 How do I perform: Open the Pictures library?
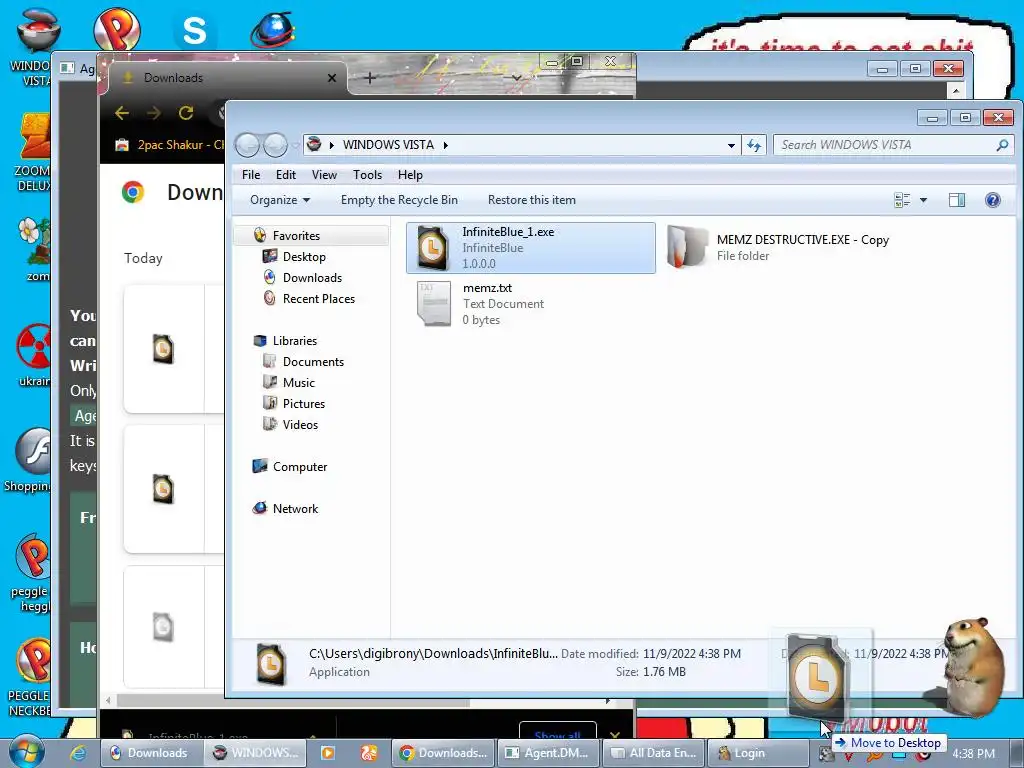tap(304, 404)
